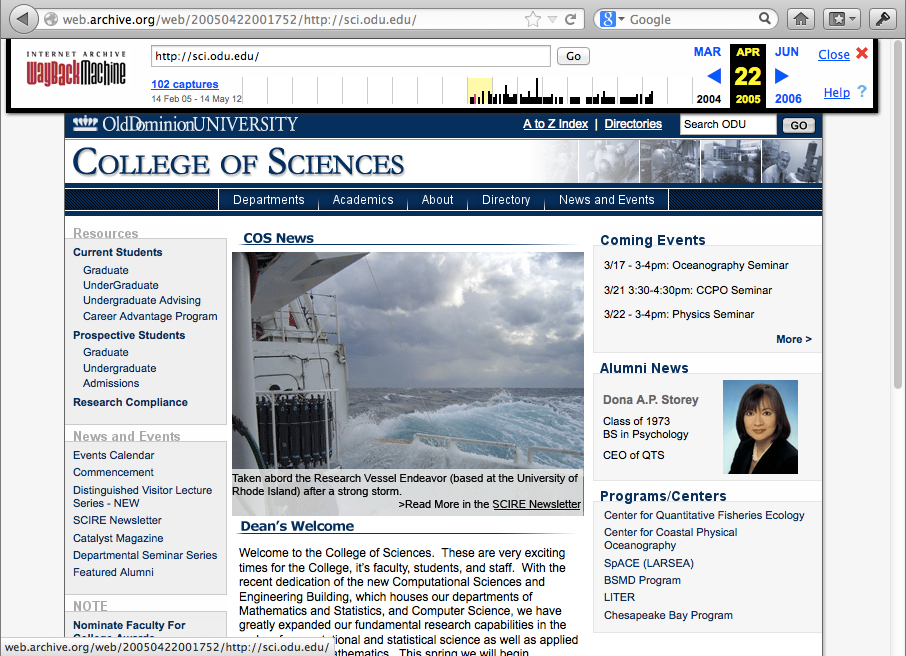Open Chesapeake Bay Program link
Screen dimensions: 906x656
pos(668,616)
